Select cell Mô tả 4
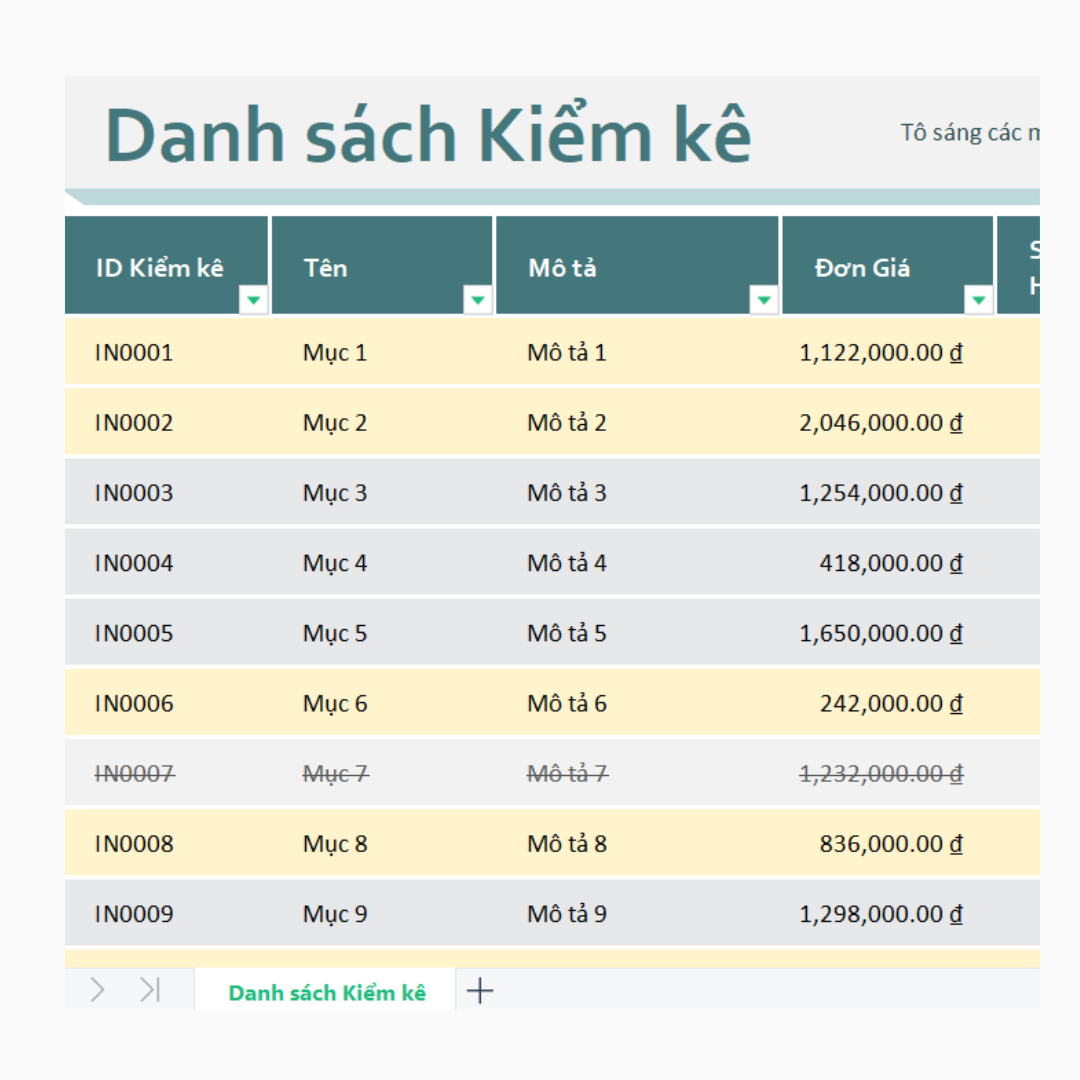Viewport: 1080px width, 1080px height. click(637, 563)
